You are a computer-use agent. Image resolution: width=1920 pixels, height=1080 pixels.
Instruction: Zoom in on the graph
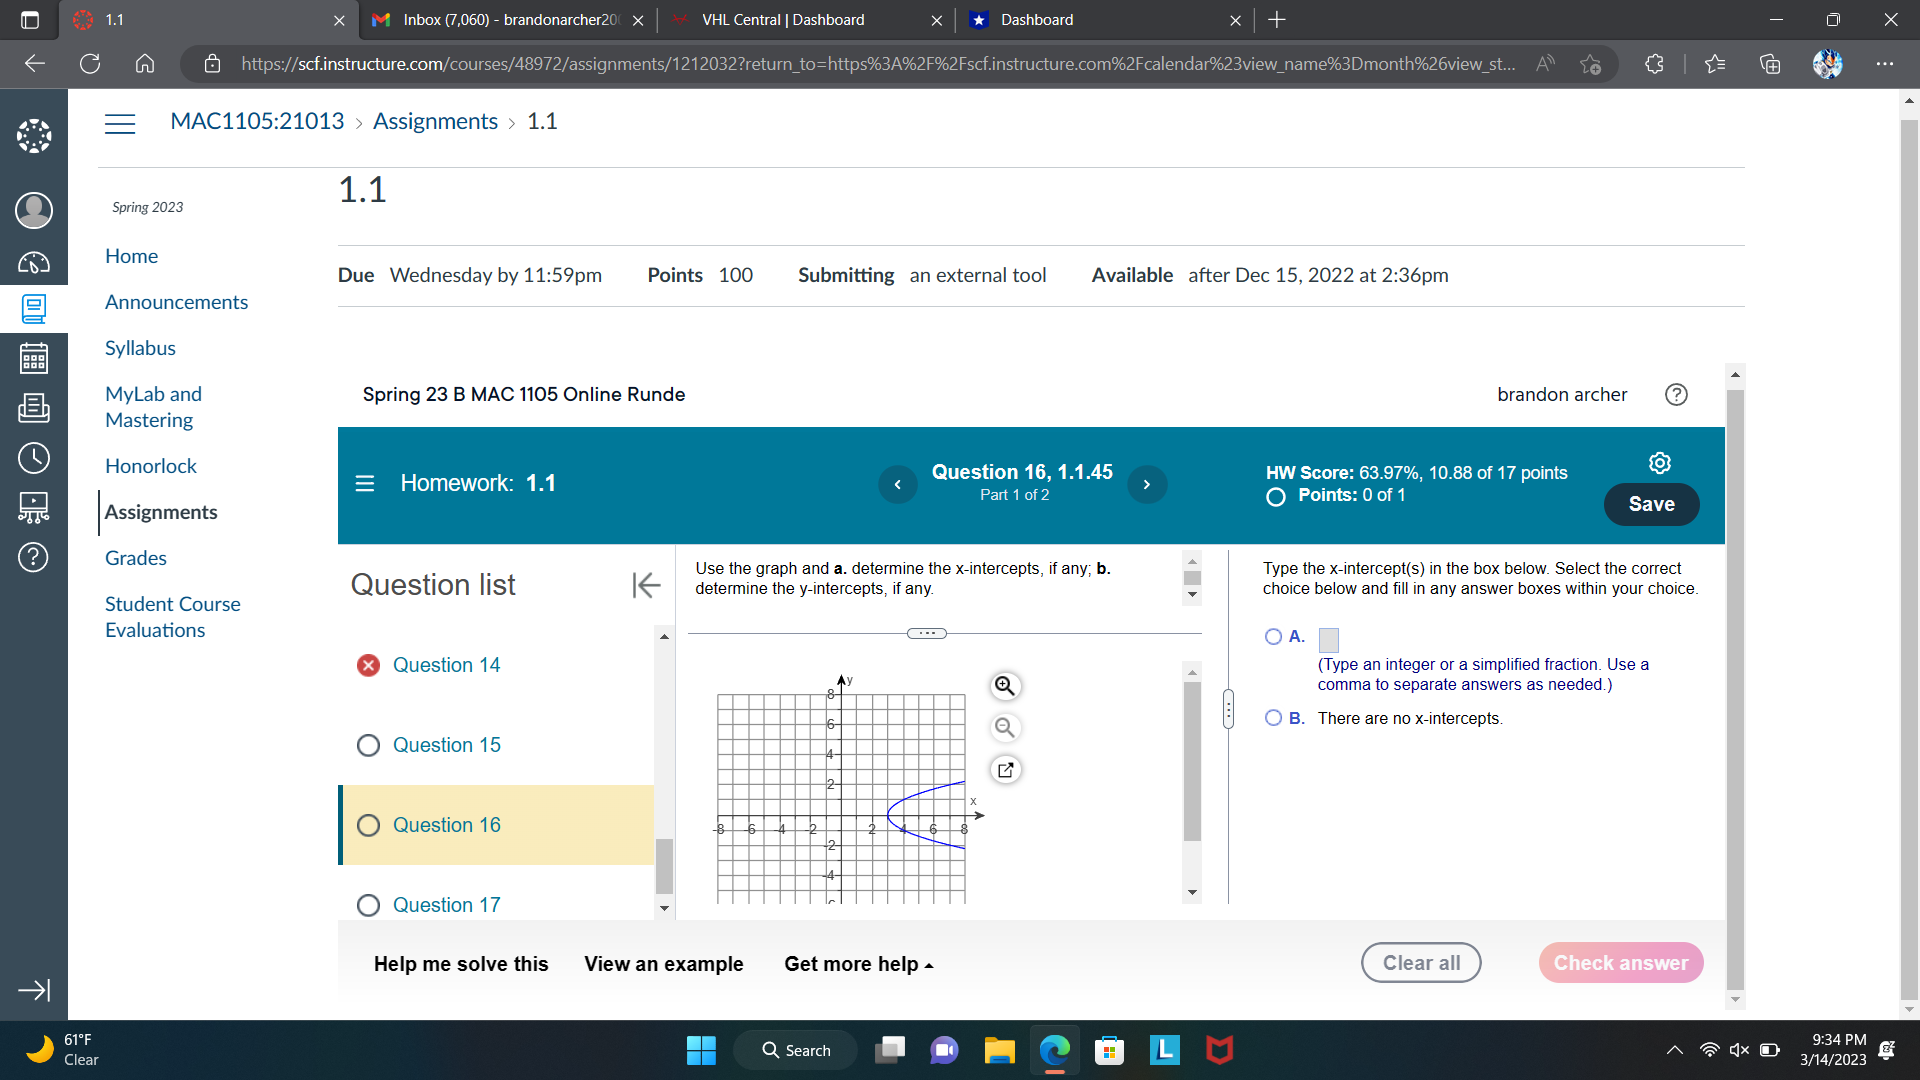pos(1005,686)
